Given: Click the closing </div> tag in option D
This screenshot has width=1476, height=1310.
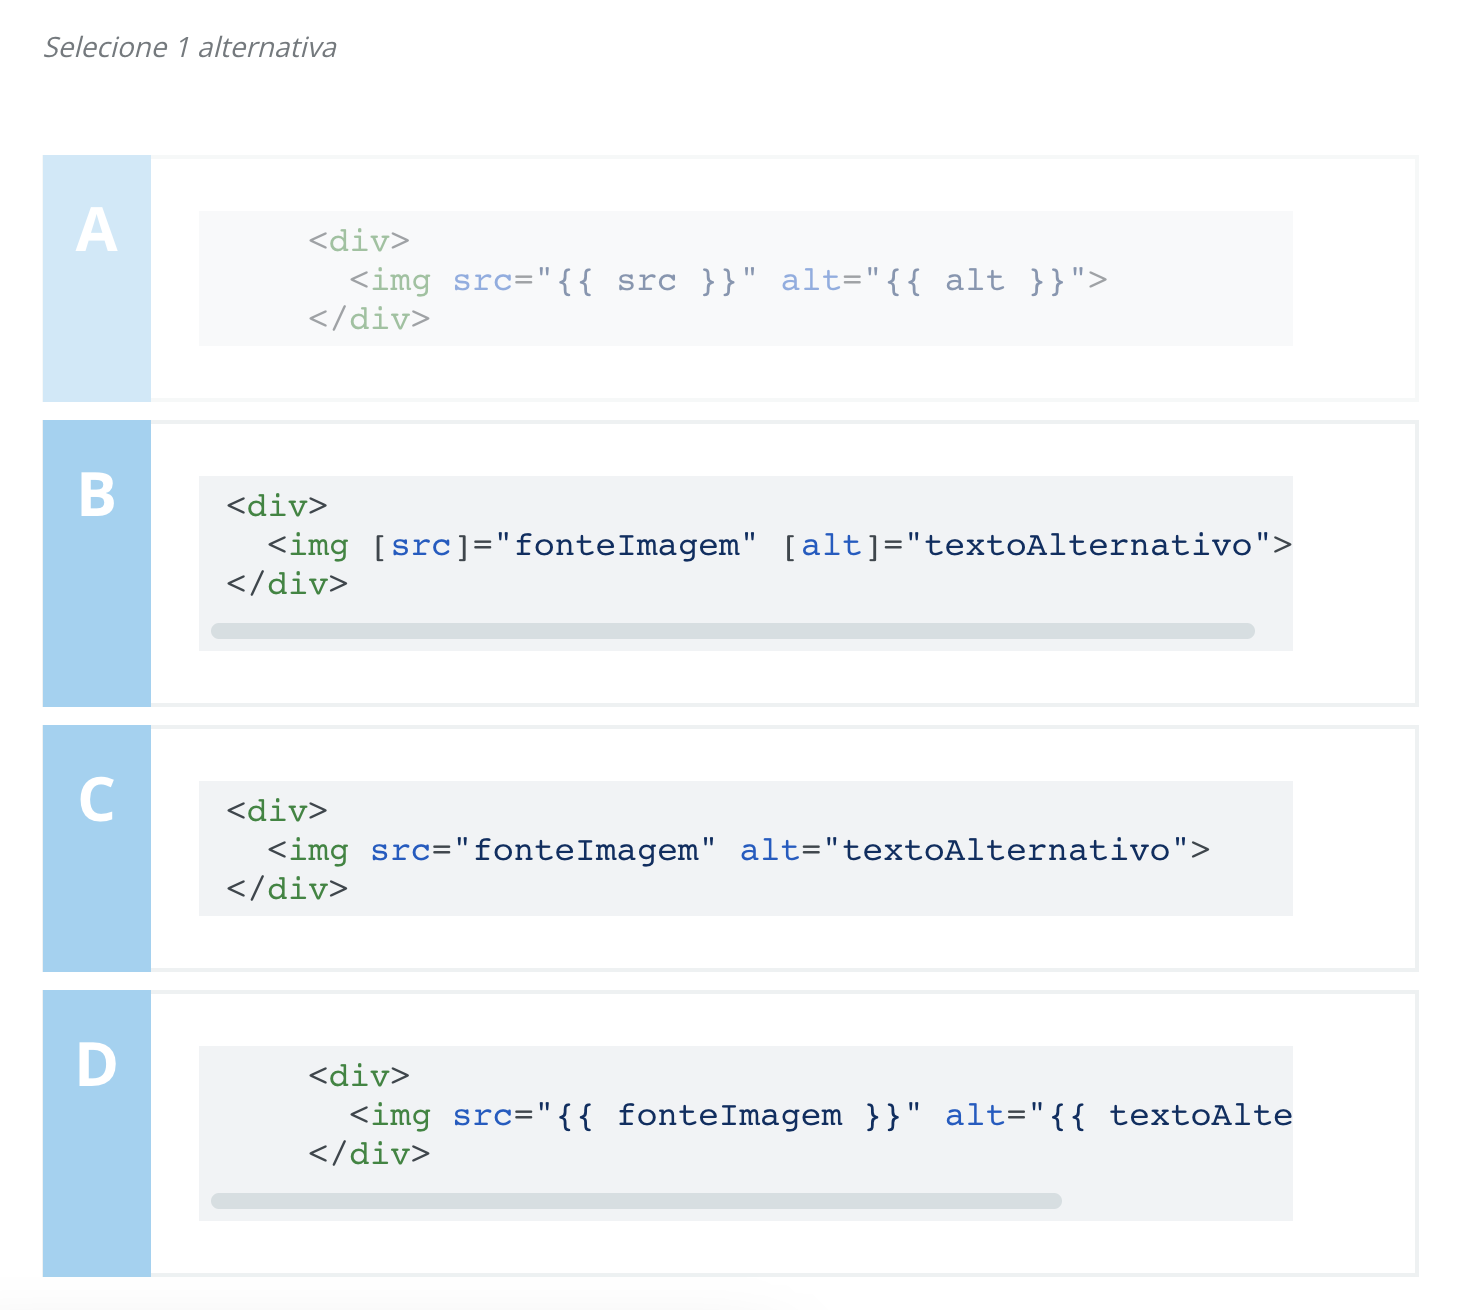Looking at the screenshot, I should coord(369,1154).
